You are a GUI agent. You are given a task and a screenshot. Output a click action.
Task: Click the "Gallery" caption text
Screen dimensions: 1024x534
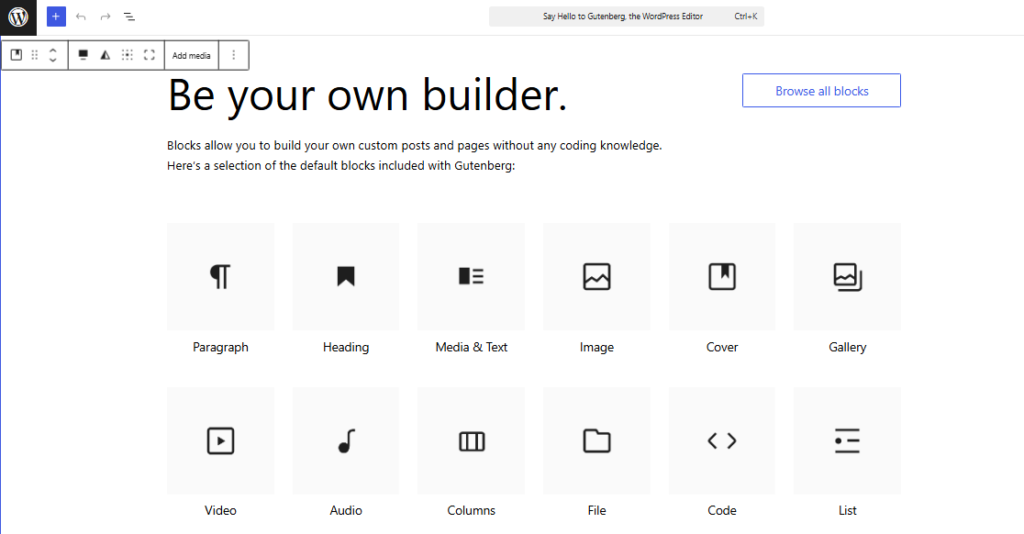(x=848, y=347)
